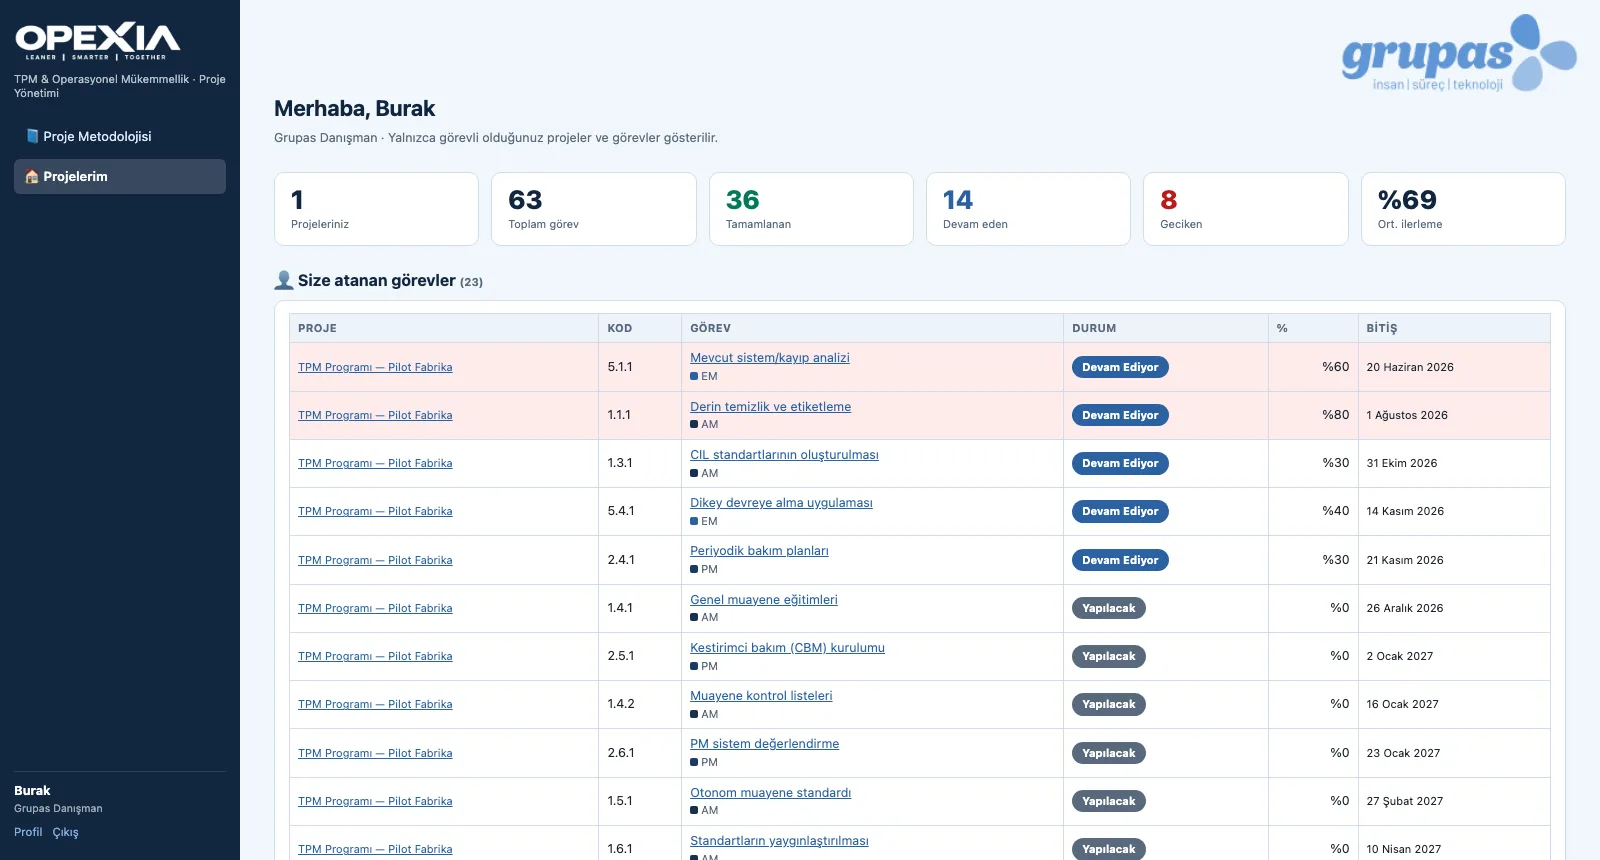Click the Devam Ediyor badge for task 5.1.1
This screenshot has height=860, width=1600.
click(1120, 367)
